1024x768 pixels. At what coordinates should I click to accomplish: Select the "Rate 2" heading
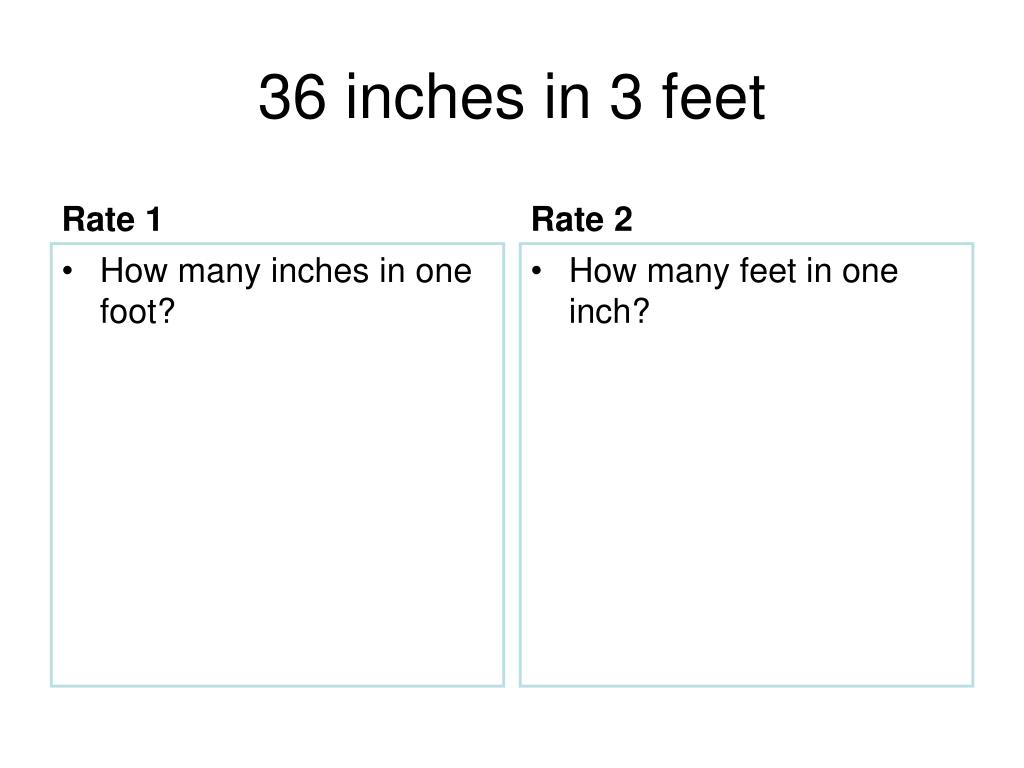[582, 219]
